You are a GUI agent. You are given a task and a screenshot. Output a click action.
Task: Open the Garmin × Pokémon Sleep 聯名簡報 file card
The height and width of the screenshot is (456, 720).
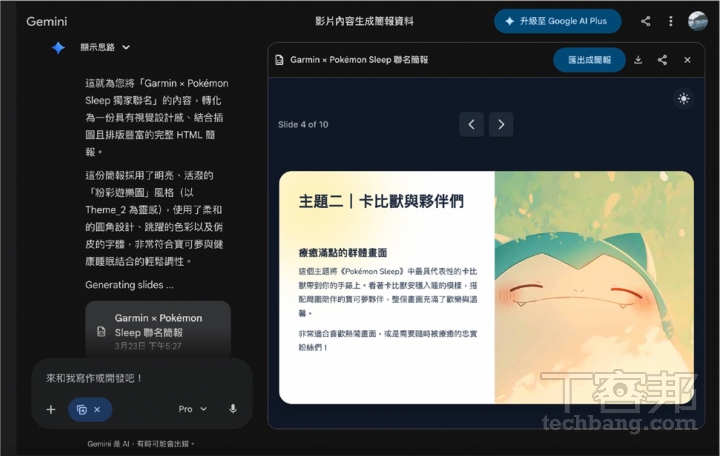tap(158, 330)
